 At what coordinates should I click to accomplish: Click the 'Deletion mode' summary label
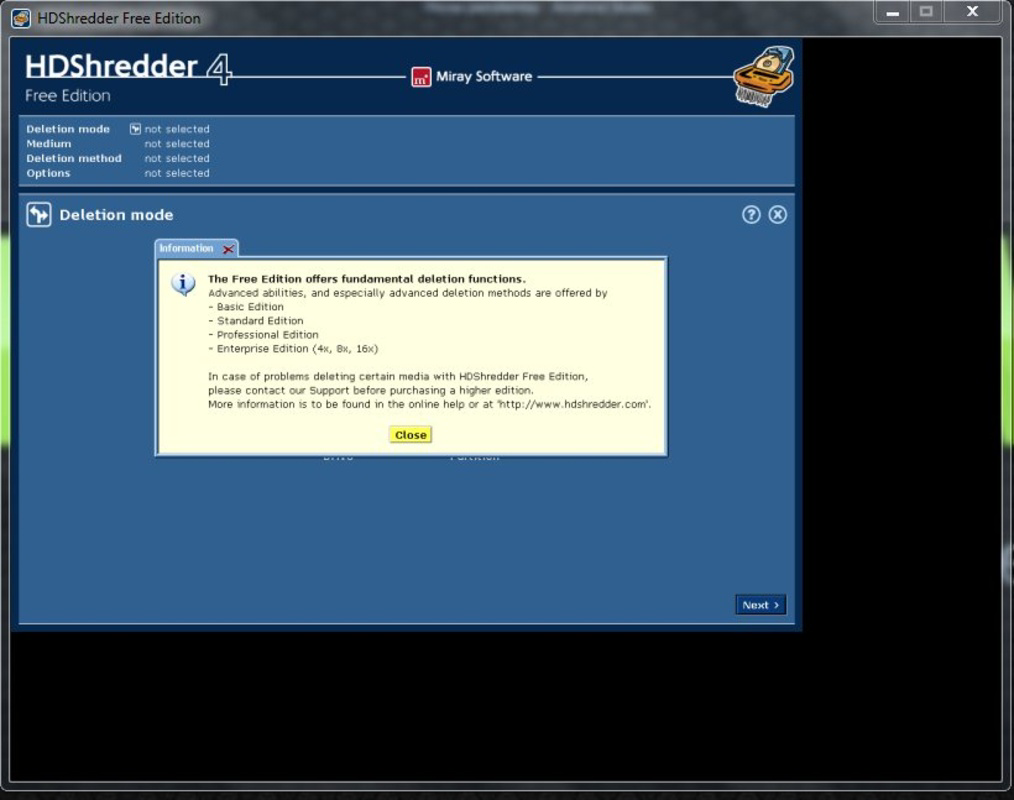coord(68,129)
